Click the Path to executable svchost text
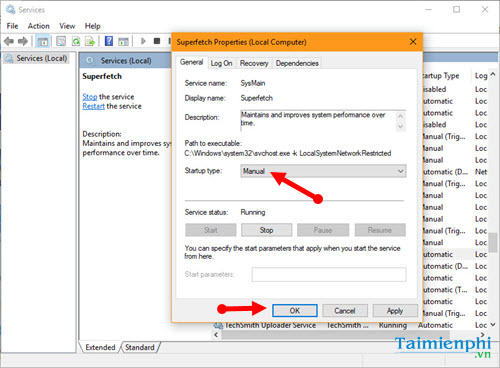 [288, 153]
